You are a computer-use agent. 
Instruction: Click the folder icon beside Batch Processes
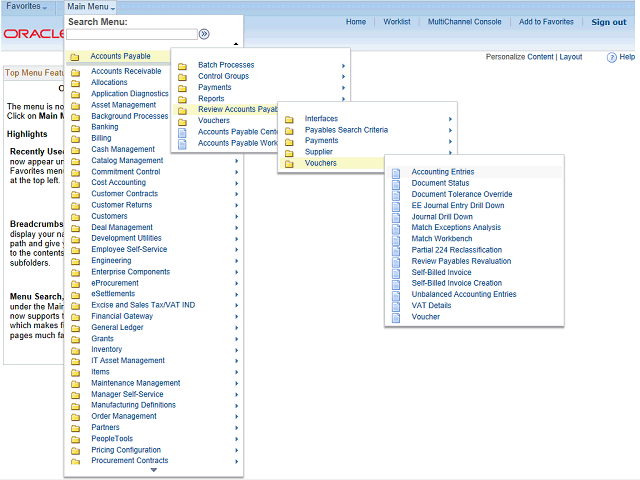point(182,66)
